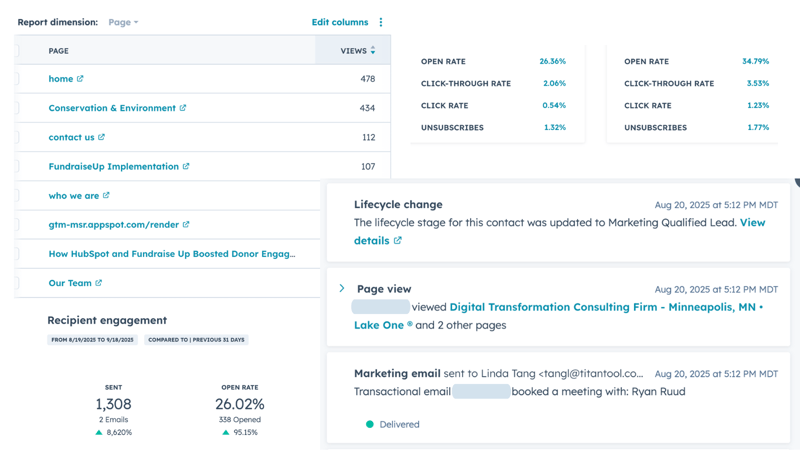Tick the checkbox for the home row
800x450 pixels.
pyautogui.click(x=17, y=79)
